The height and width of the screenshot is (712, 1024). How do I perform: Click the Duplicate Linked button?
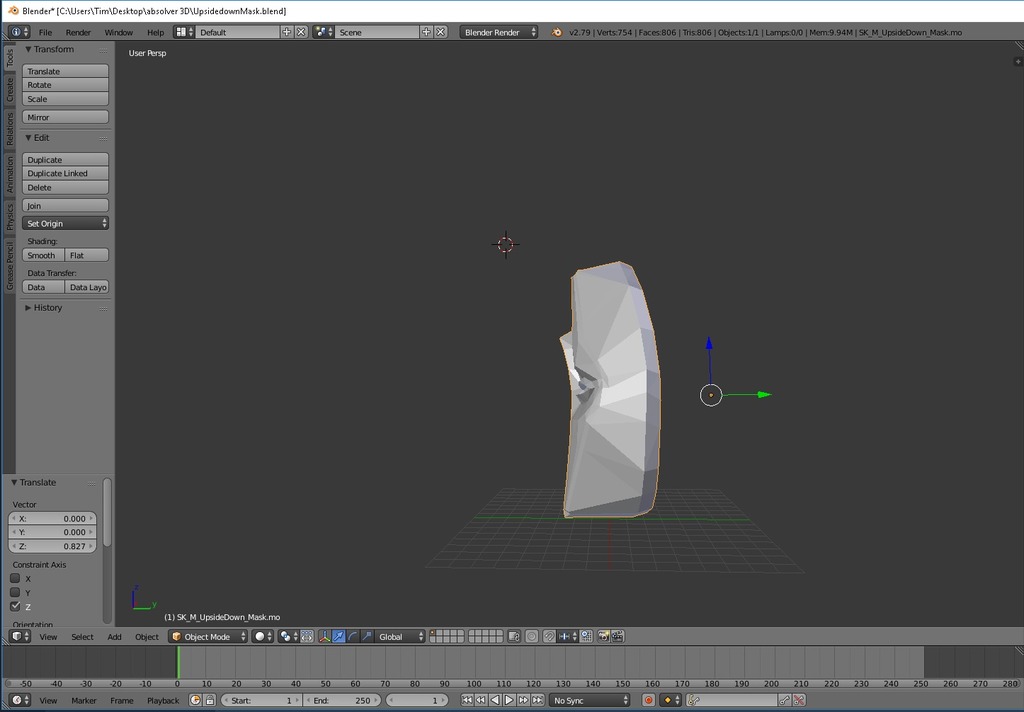click(x=65, y=174)
